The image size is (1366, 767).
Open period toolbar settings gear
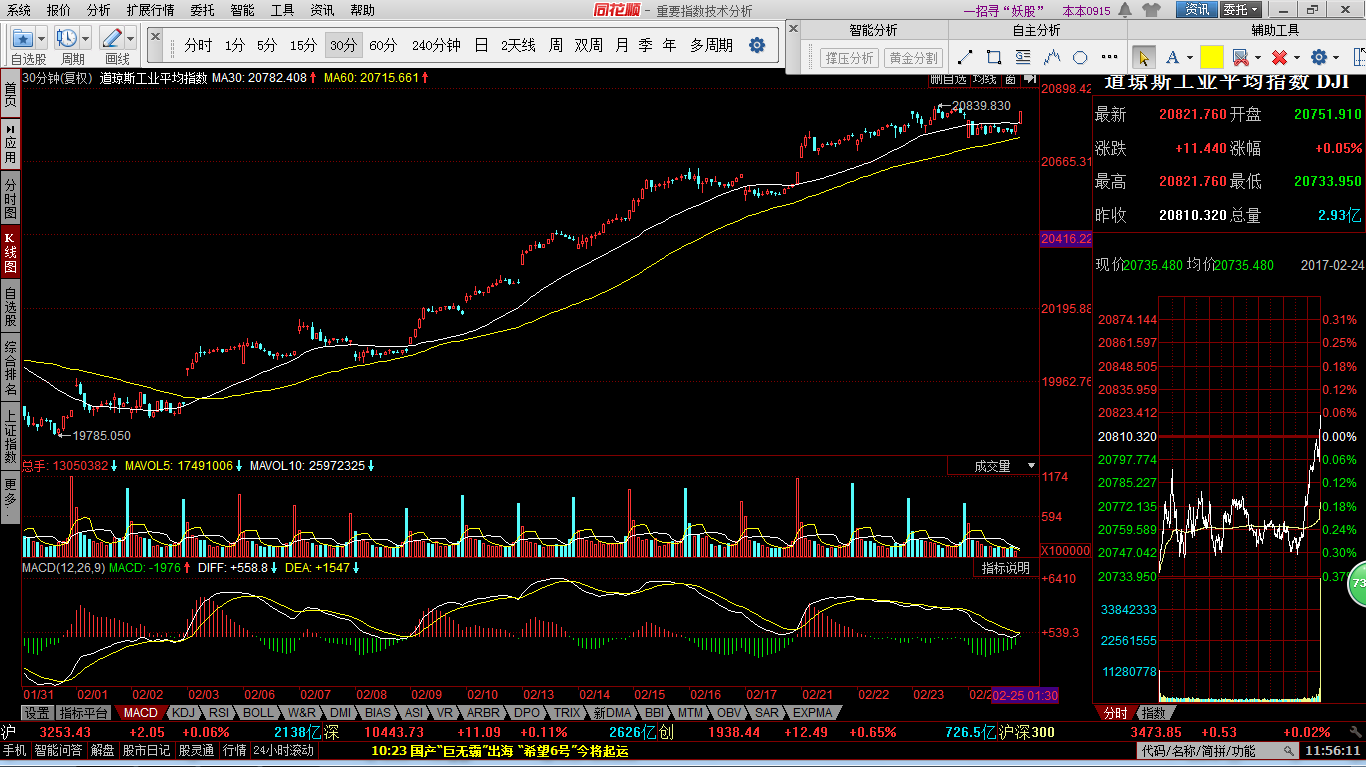[757, 45]
